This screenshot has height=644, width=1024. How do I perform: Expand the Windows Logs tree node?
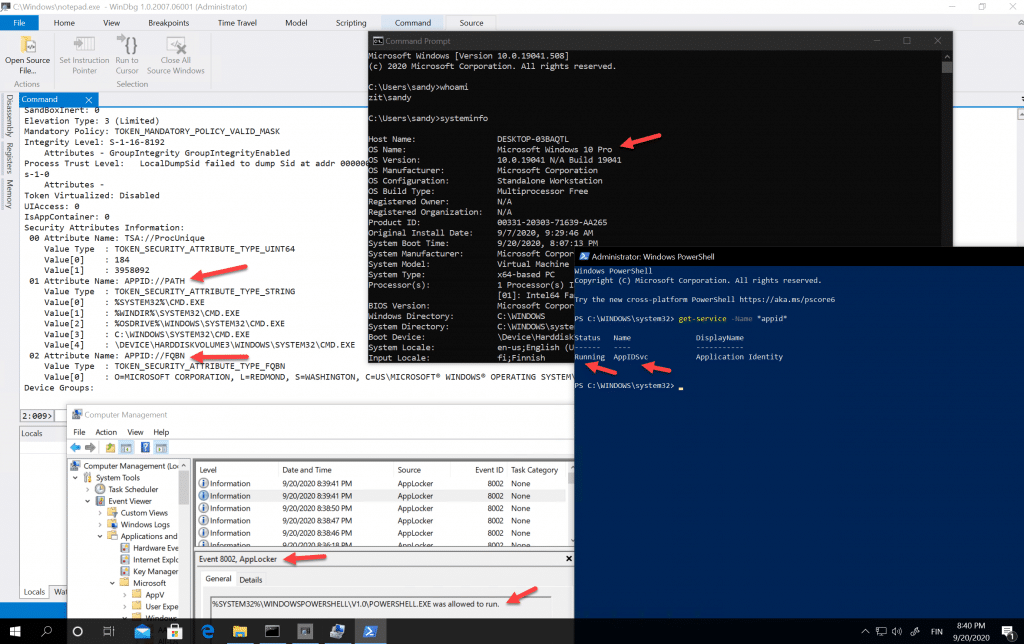100,524
